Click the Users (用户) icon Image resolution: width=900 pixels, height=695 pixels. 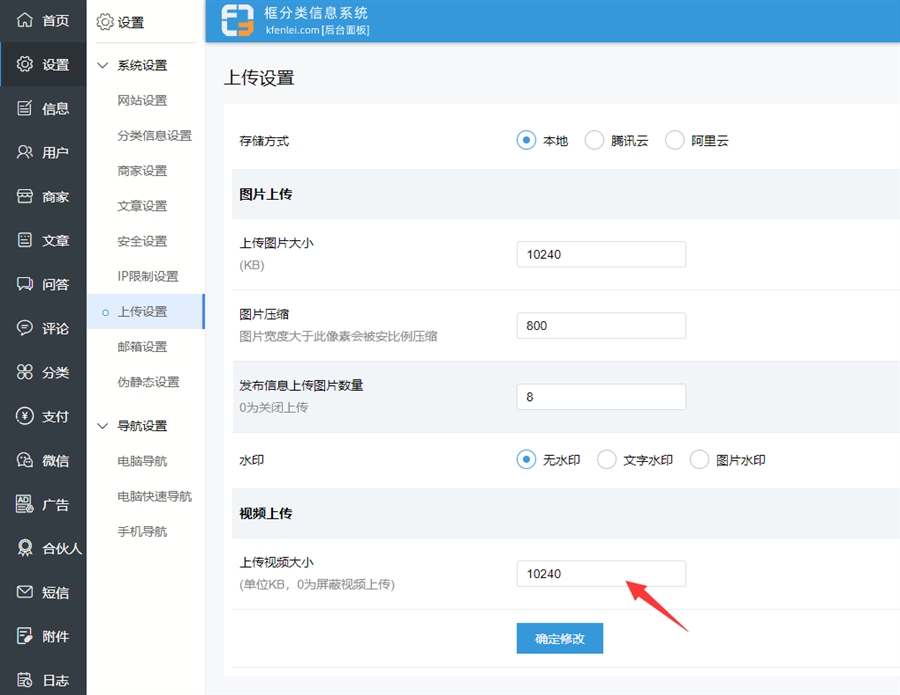coord(25,152)
